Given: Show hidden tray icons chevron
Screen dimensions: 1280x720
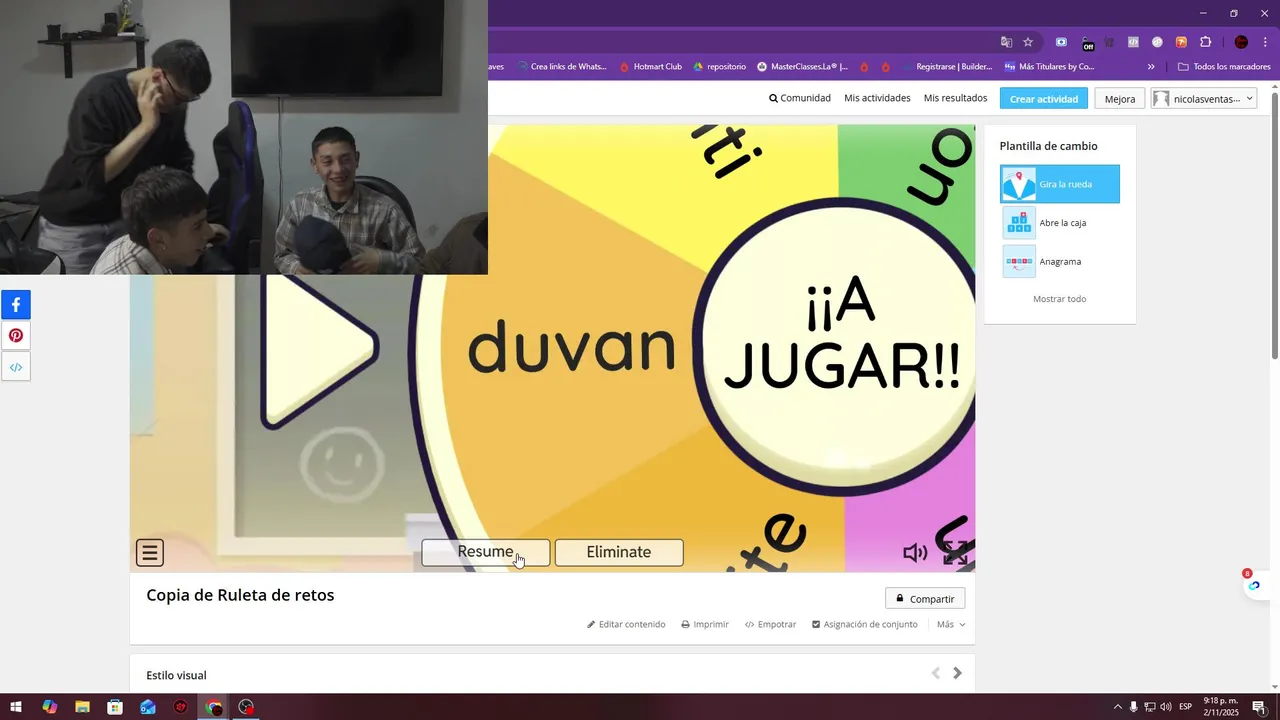Looking at the screenshot, I should click(1117, 707).
